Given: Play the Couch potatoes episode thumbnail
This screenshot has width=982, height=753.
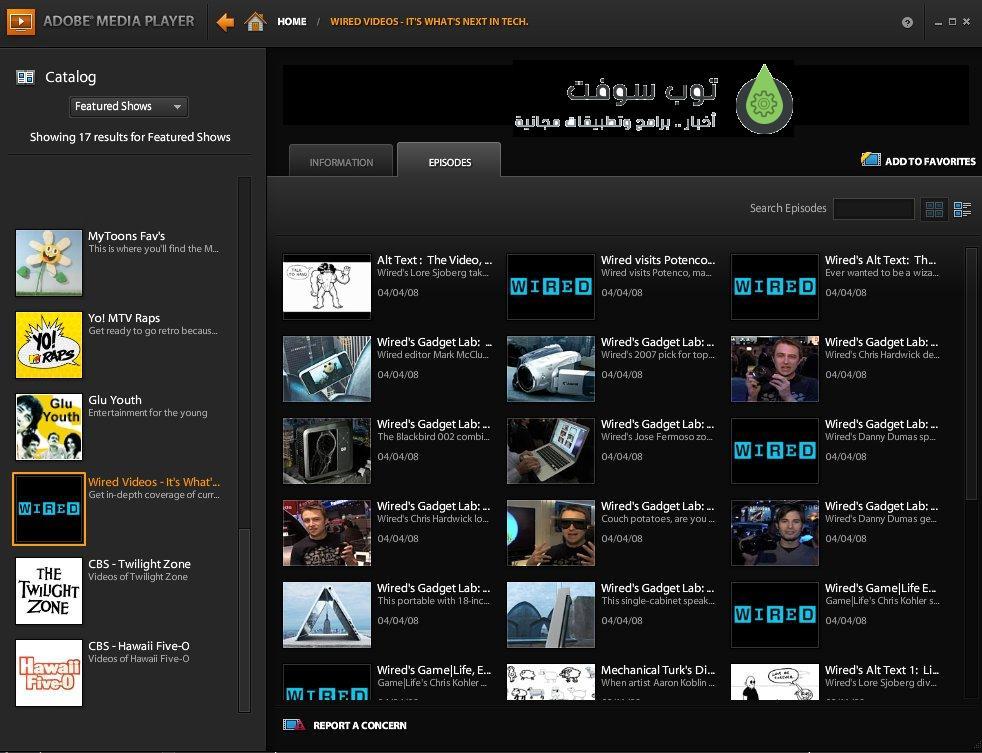Looking at the screenshot, I should click(x=550, y=532).
